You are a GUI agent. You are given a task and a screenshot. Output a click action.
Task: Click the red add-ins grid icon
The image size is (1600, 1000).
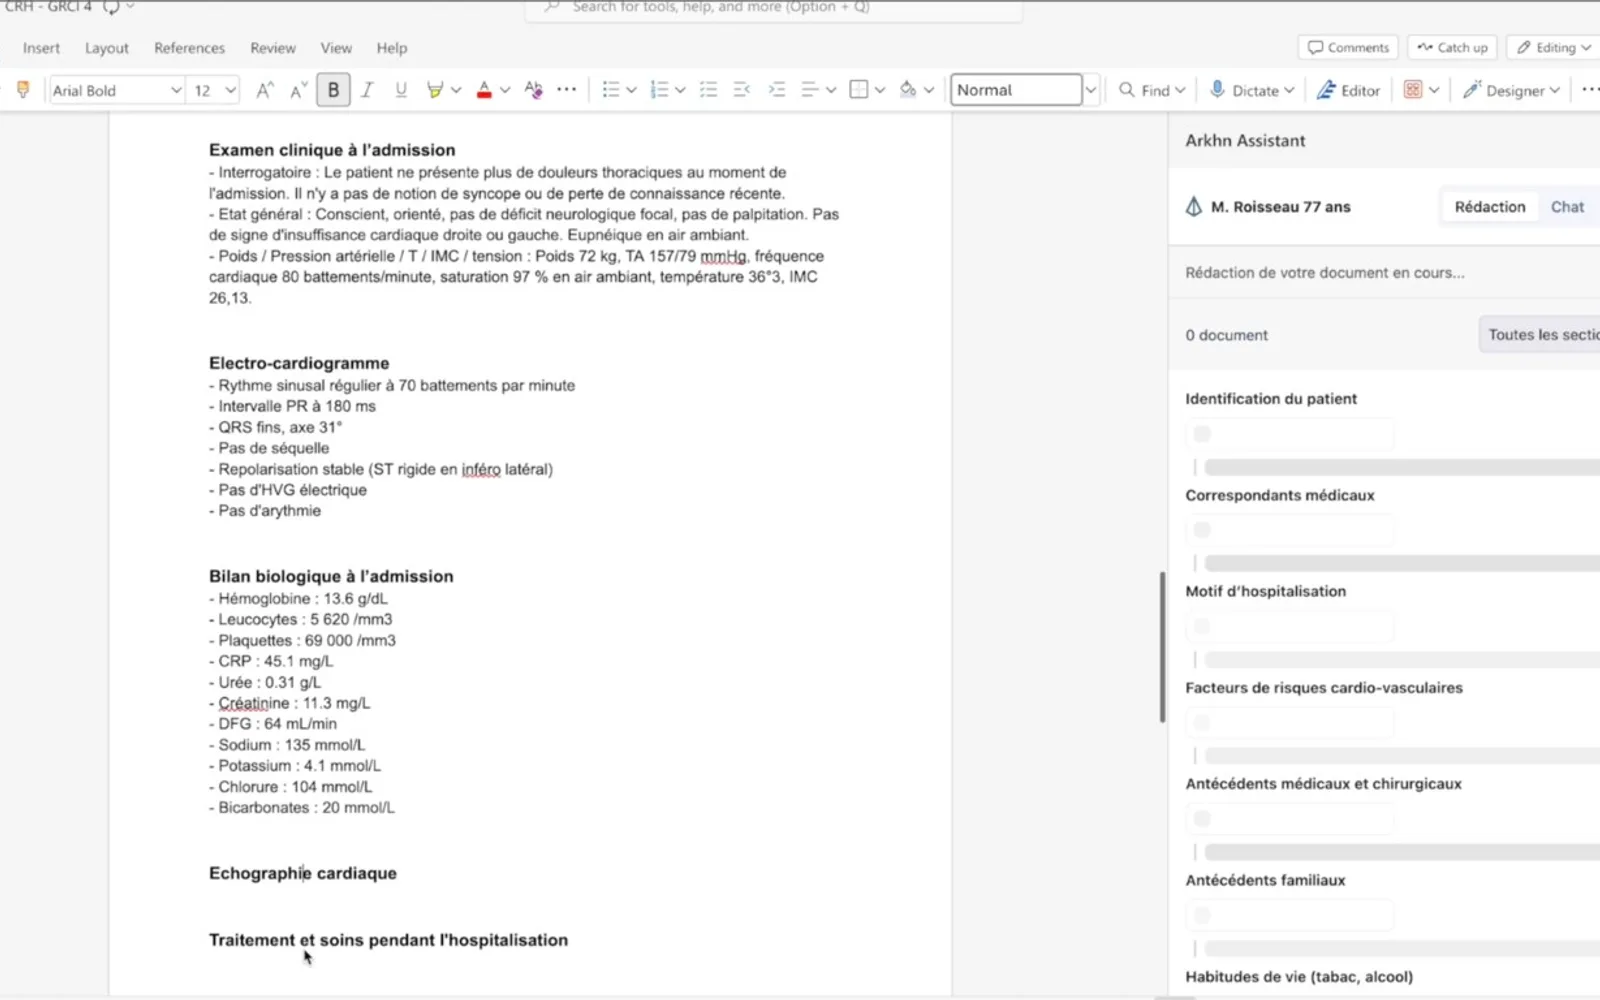point(1413,90)
